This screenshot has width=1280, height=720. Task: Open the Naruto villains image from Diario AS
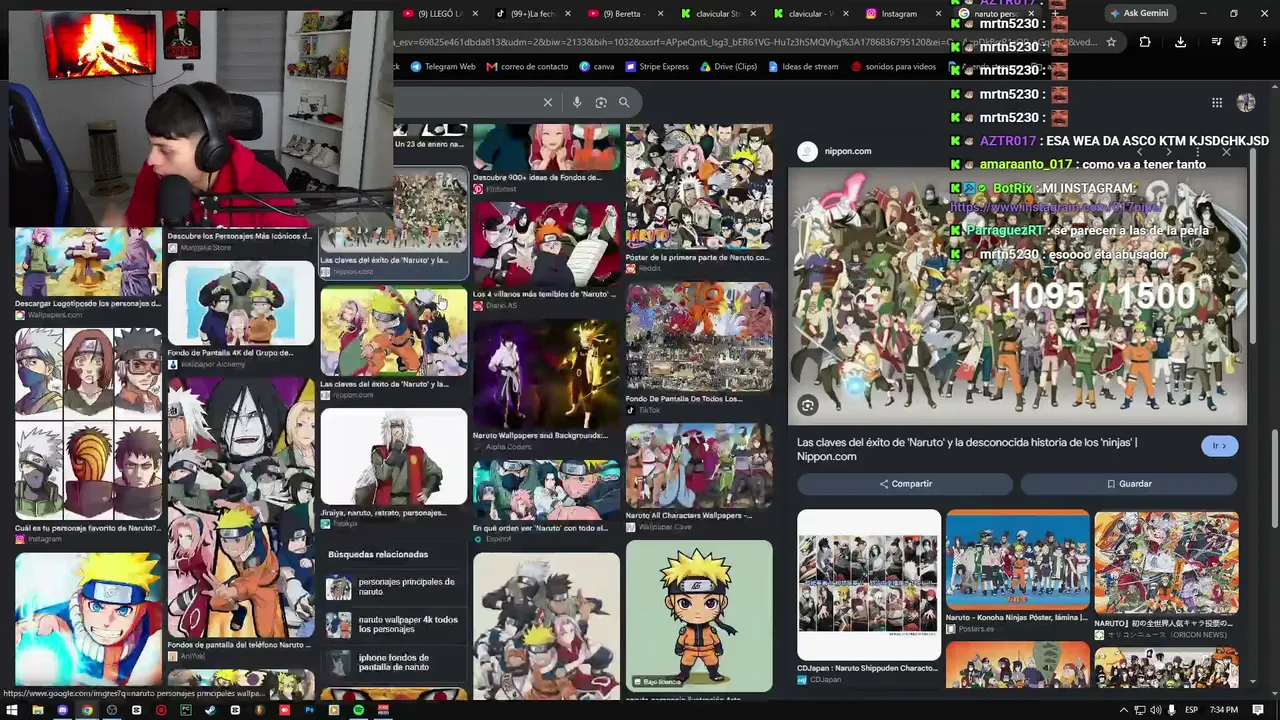546,244
